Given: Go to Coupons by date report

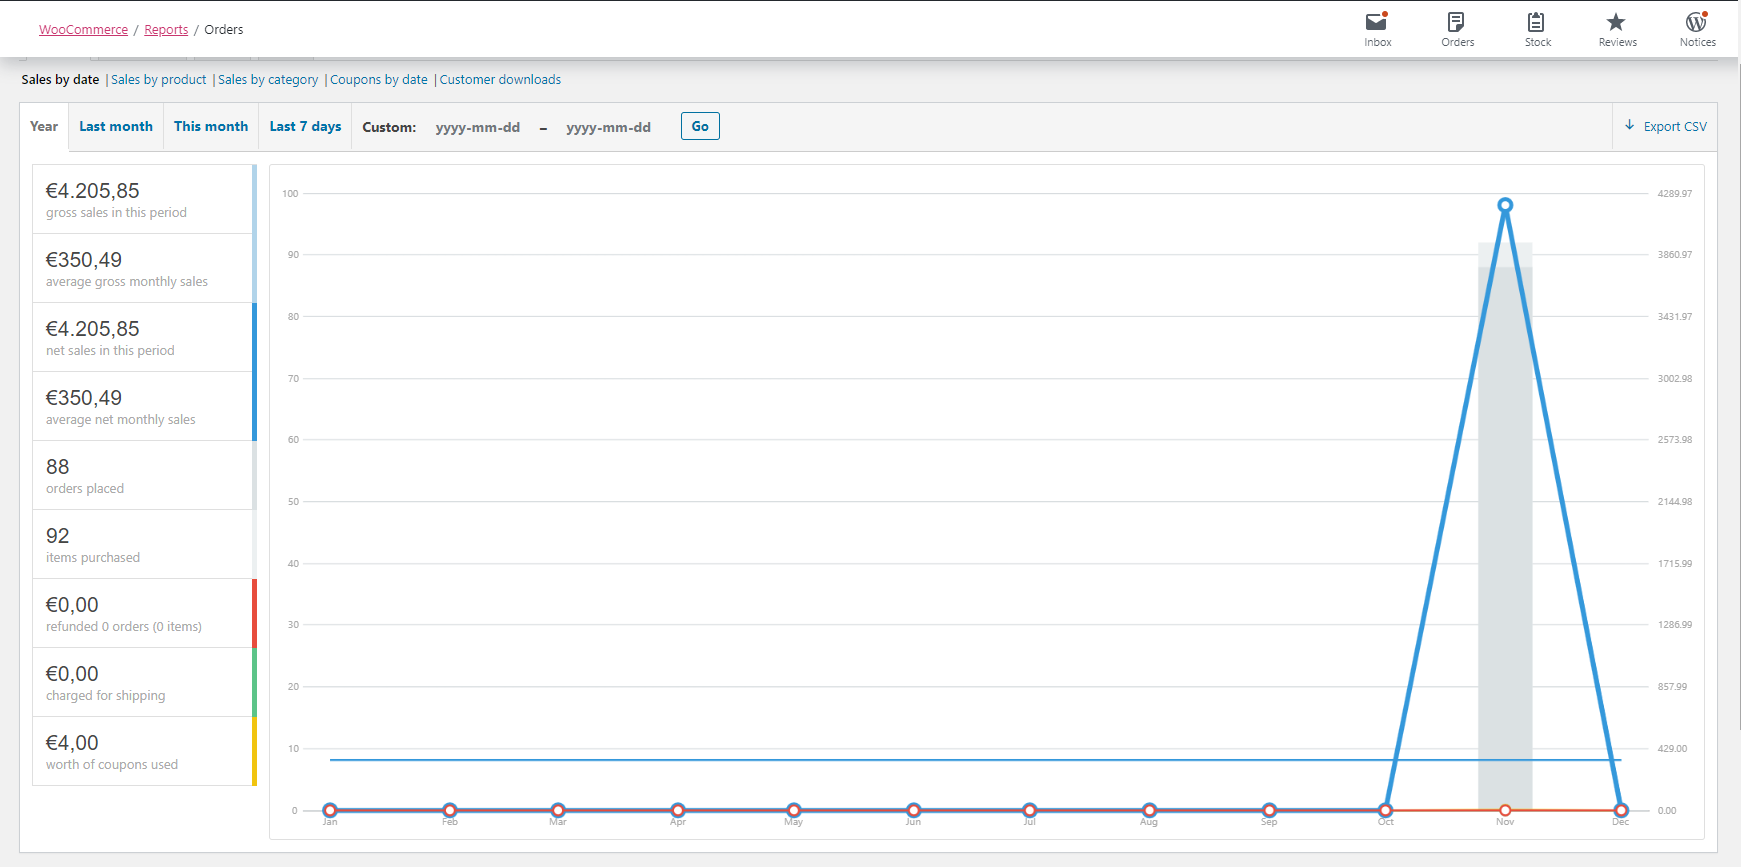Looking at the screenshot, I should tap(379, 80).
